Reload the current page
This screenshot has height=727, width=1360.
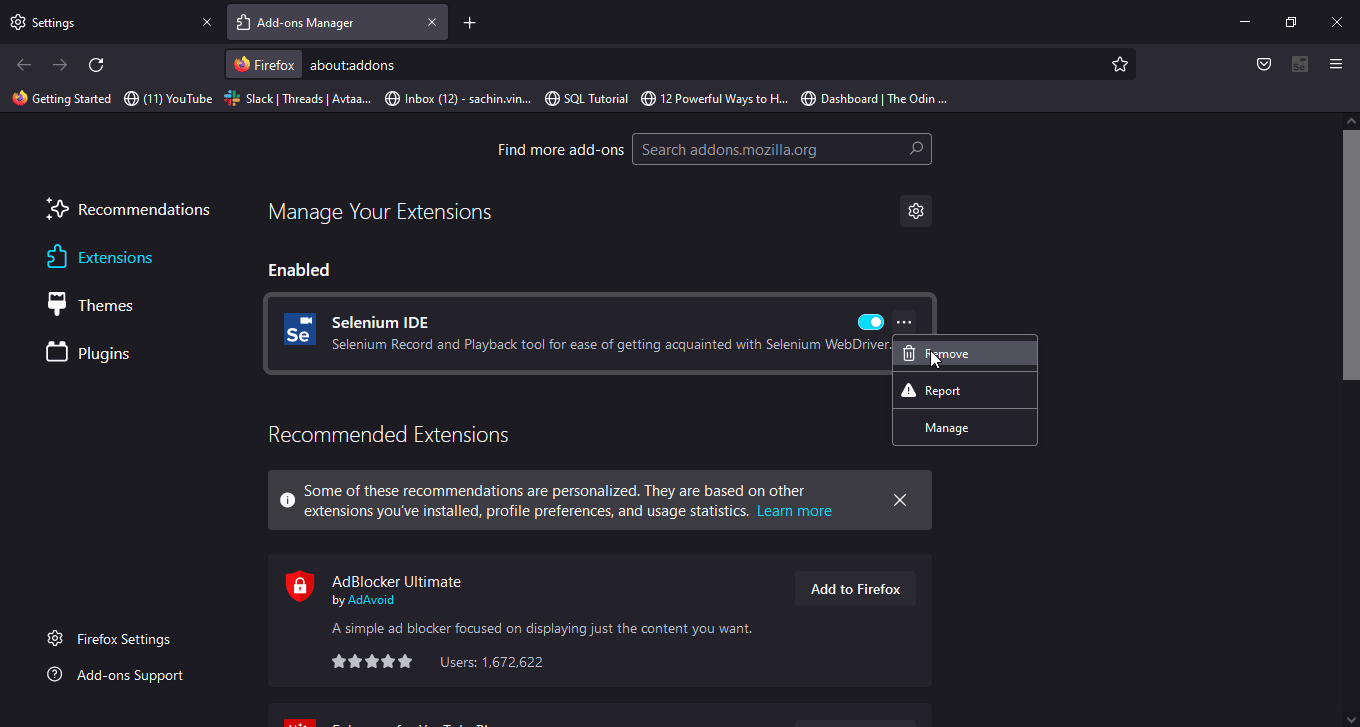[x=96, y=65]
